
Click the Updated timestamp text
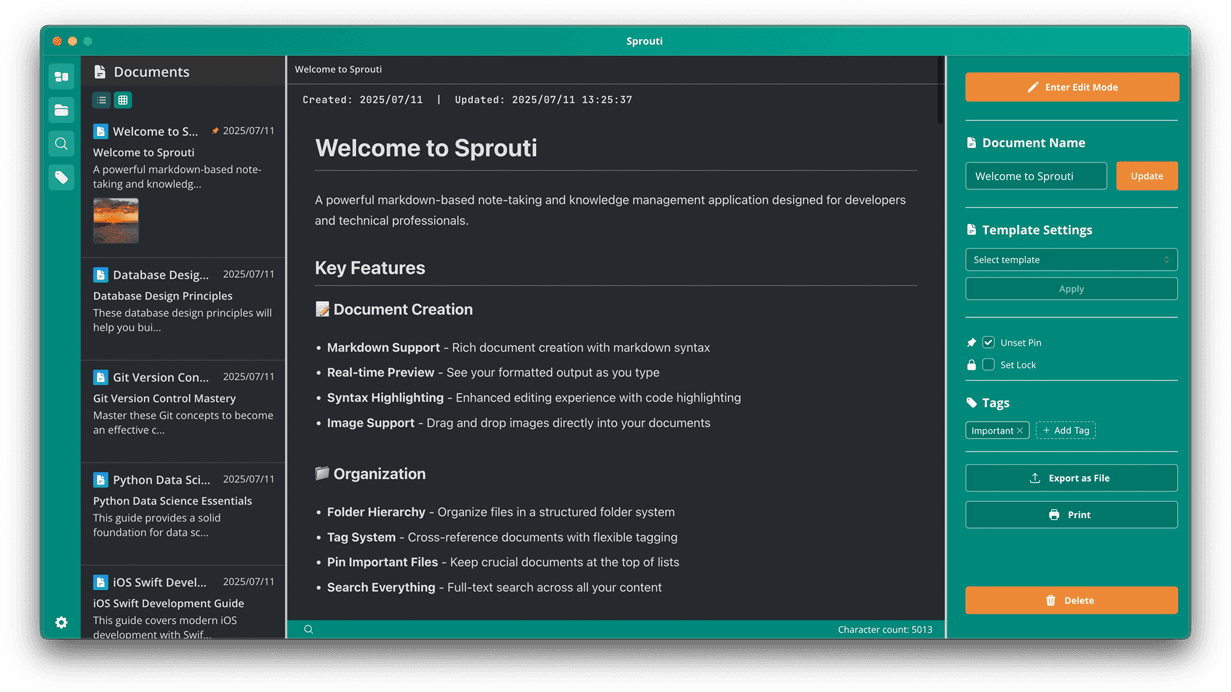click(543, 100)
